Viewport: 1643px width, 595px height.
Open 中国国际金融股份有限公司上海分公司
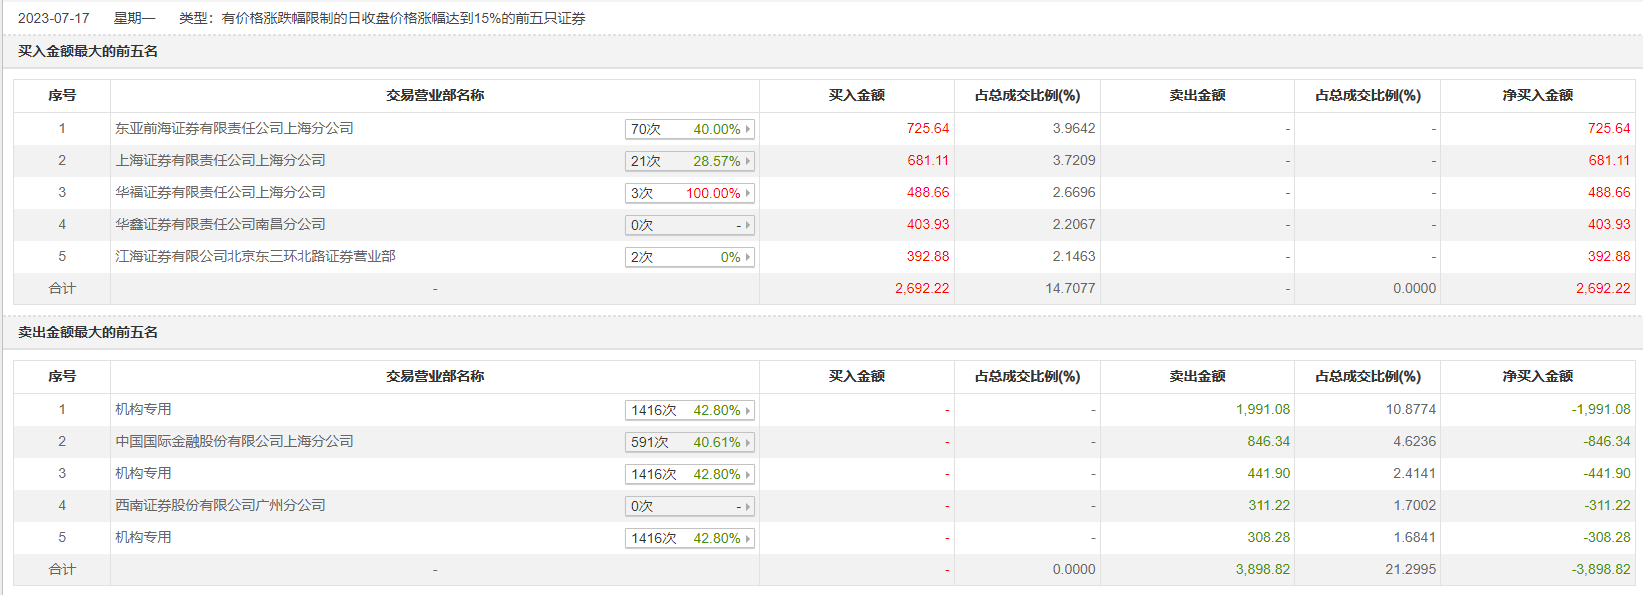tap(234, 441)
